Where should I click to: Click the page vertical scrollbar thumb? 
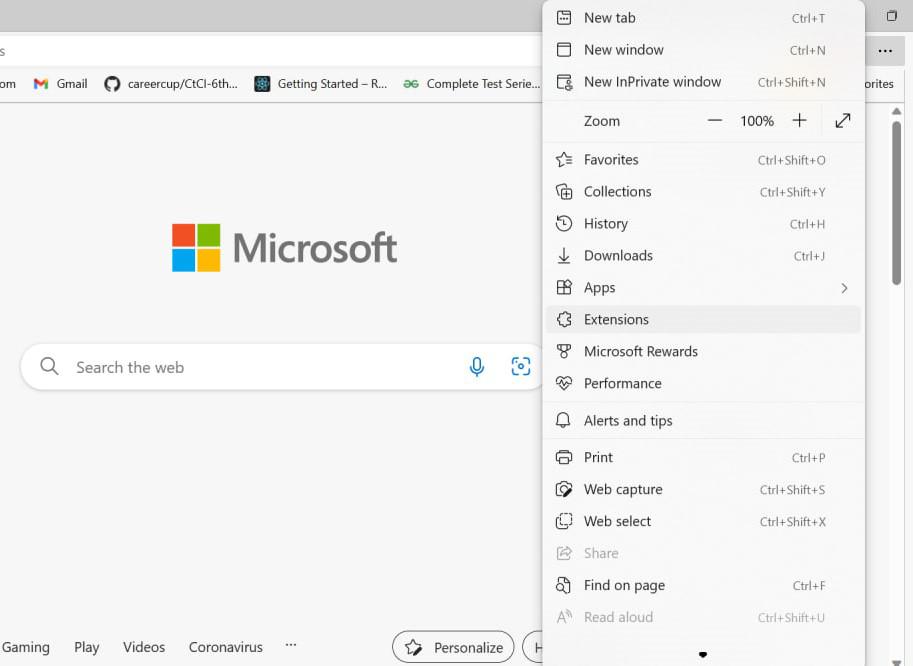click(897, 202)
